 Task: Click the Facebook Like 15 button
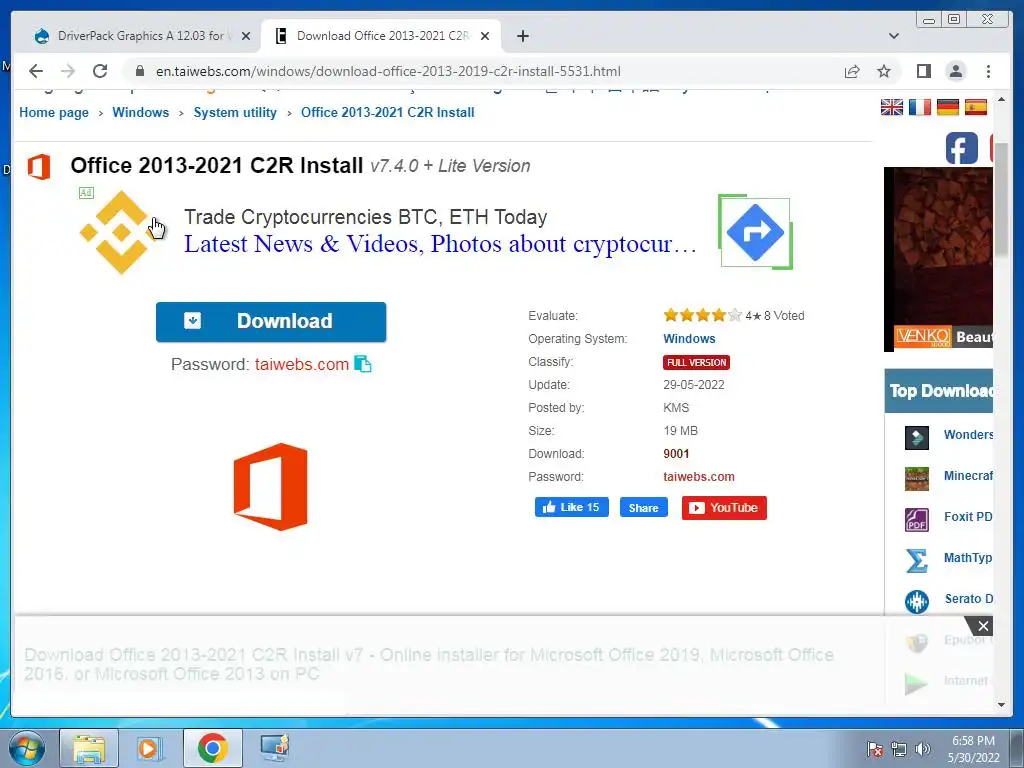pyautogui.click(x=571, y=507)
